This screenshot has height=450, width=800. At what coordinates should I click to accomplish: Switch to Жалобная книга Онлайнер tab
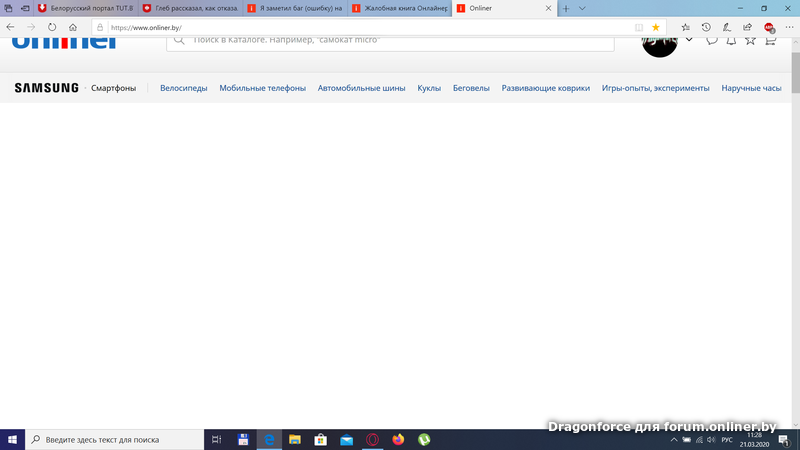[x=400, y=8]
